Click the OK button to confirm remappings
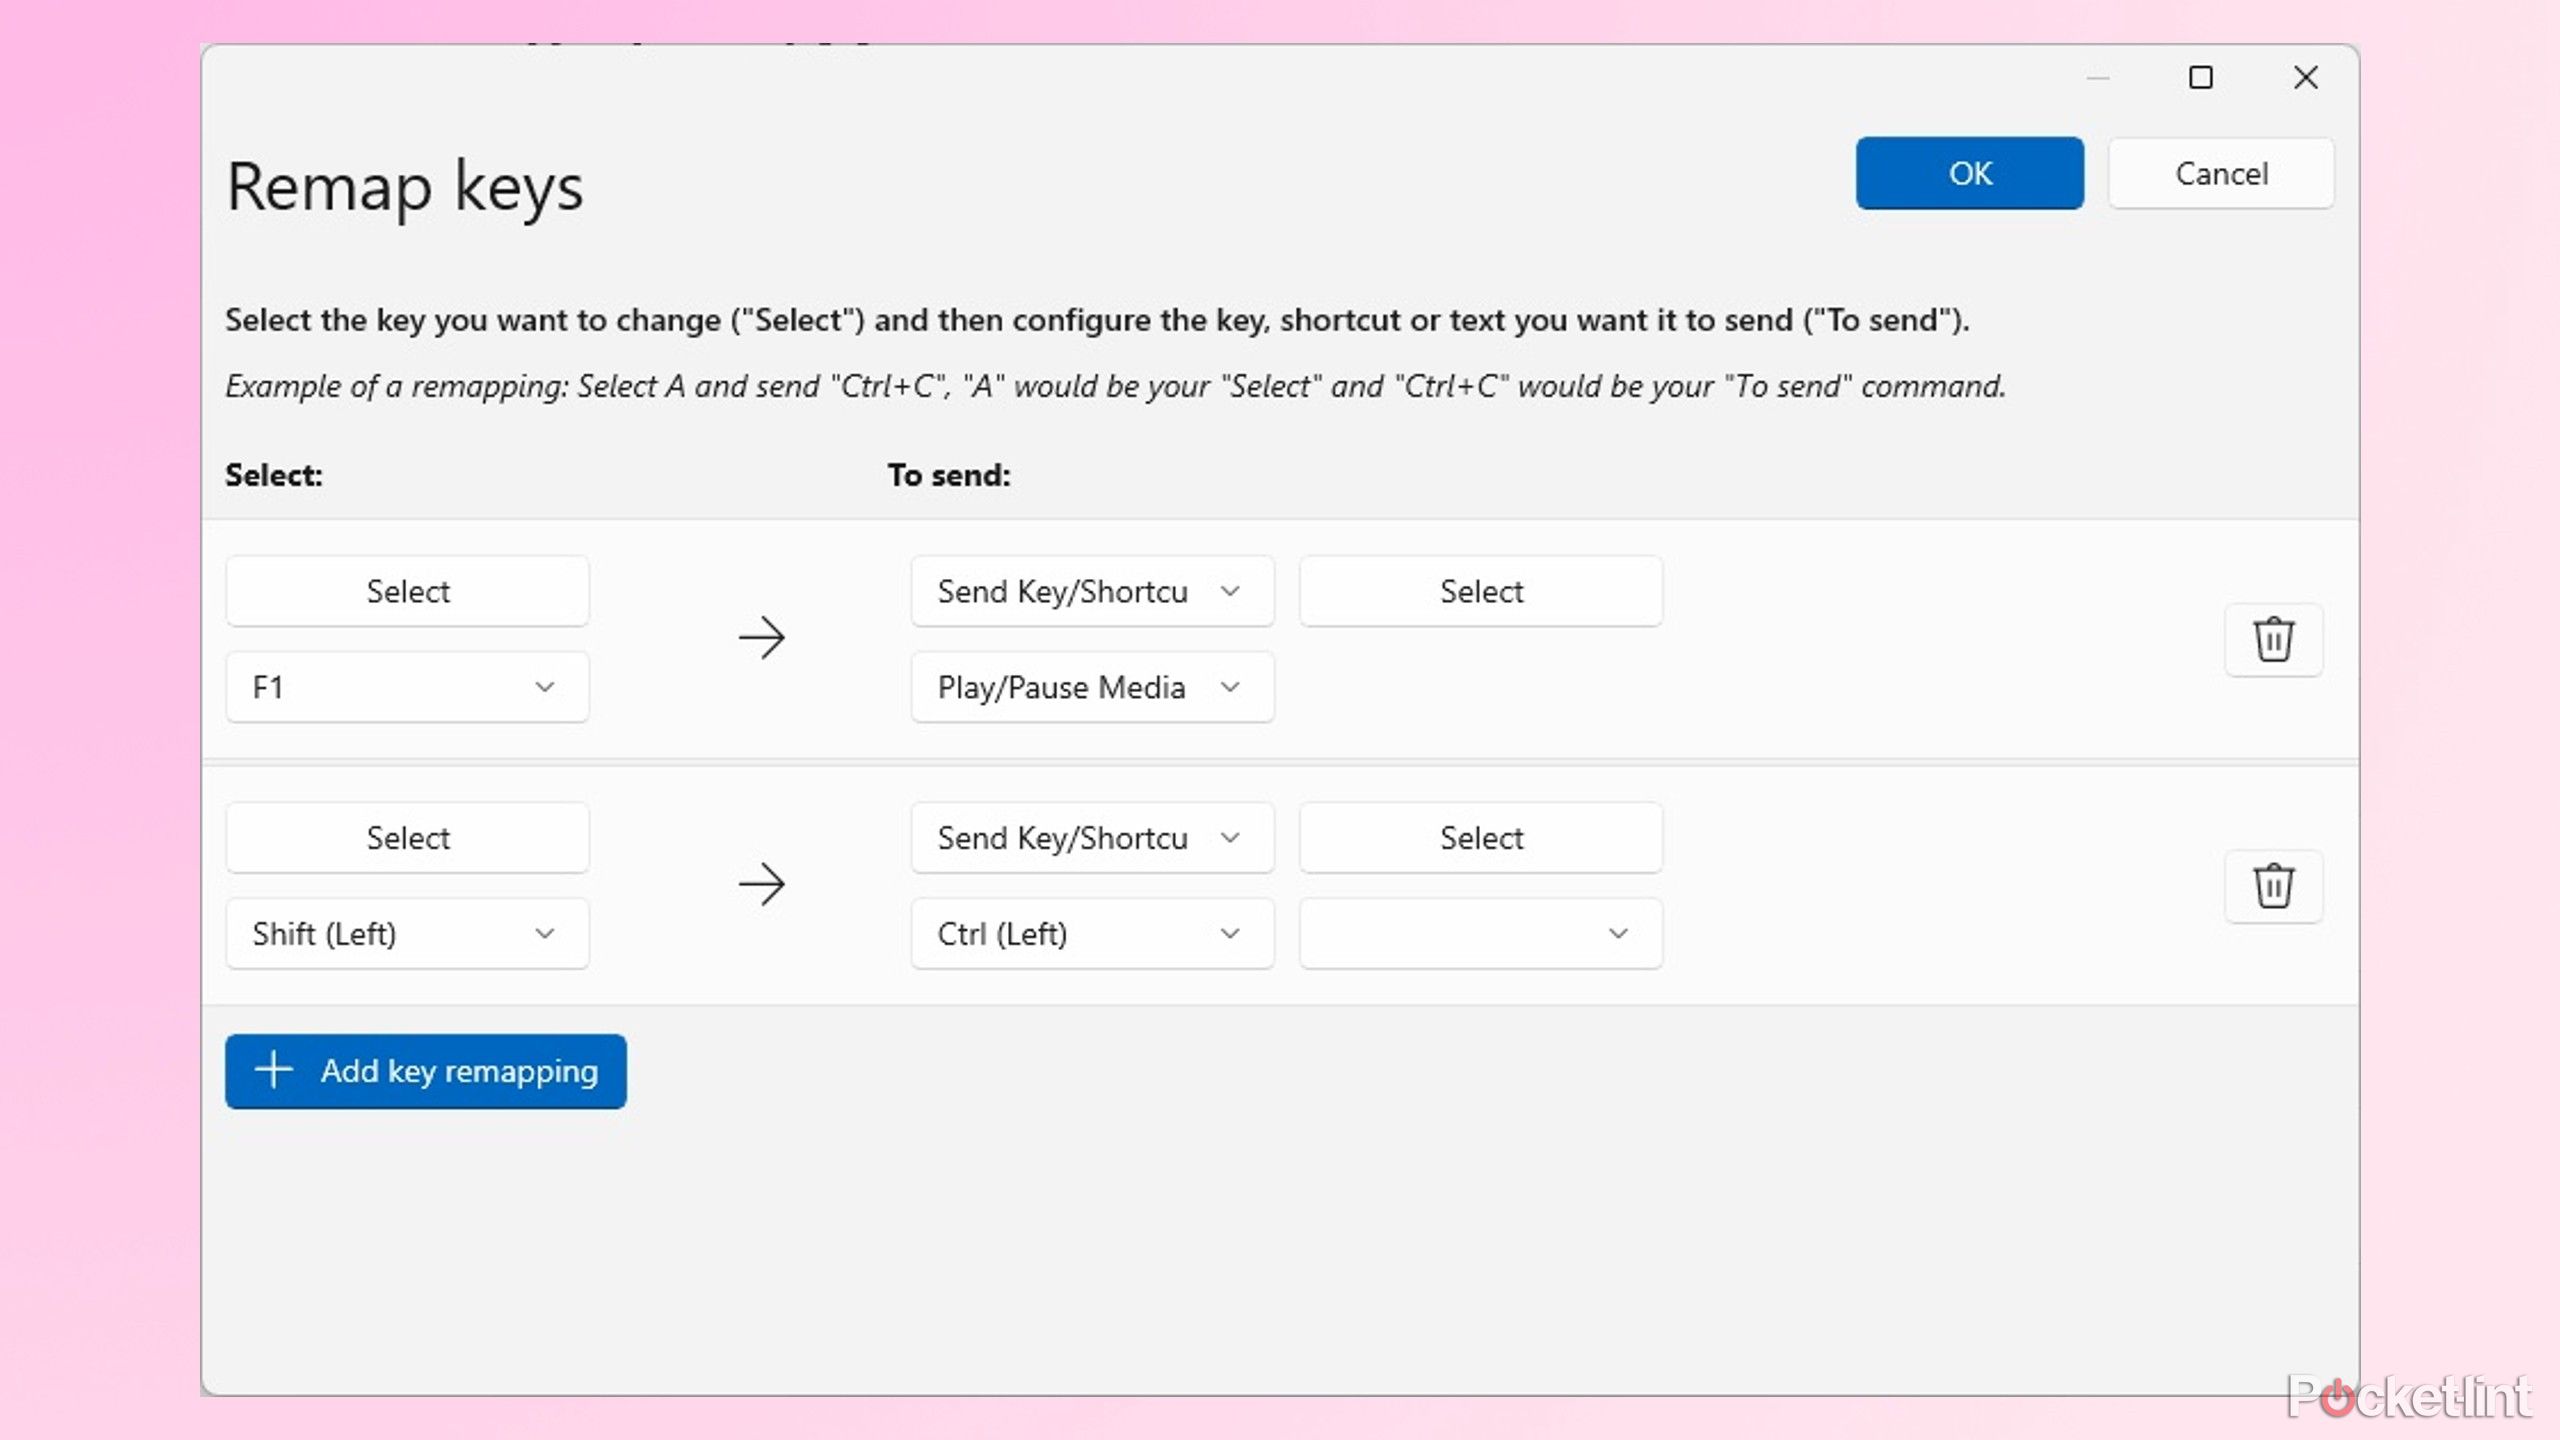The height and width of the screenshot is (1440, 2560). [x=1969, y=172]
